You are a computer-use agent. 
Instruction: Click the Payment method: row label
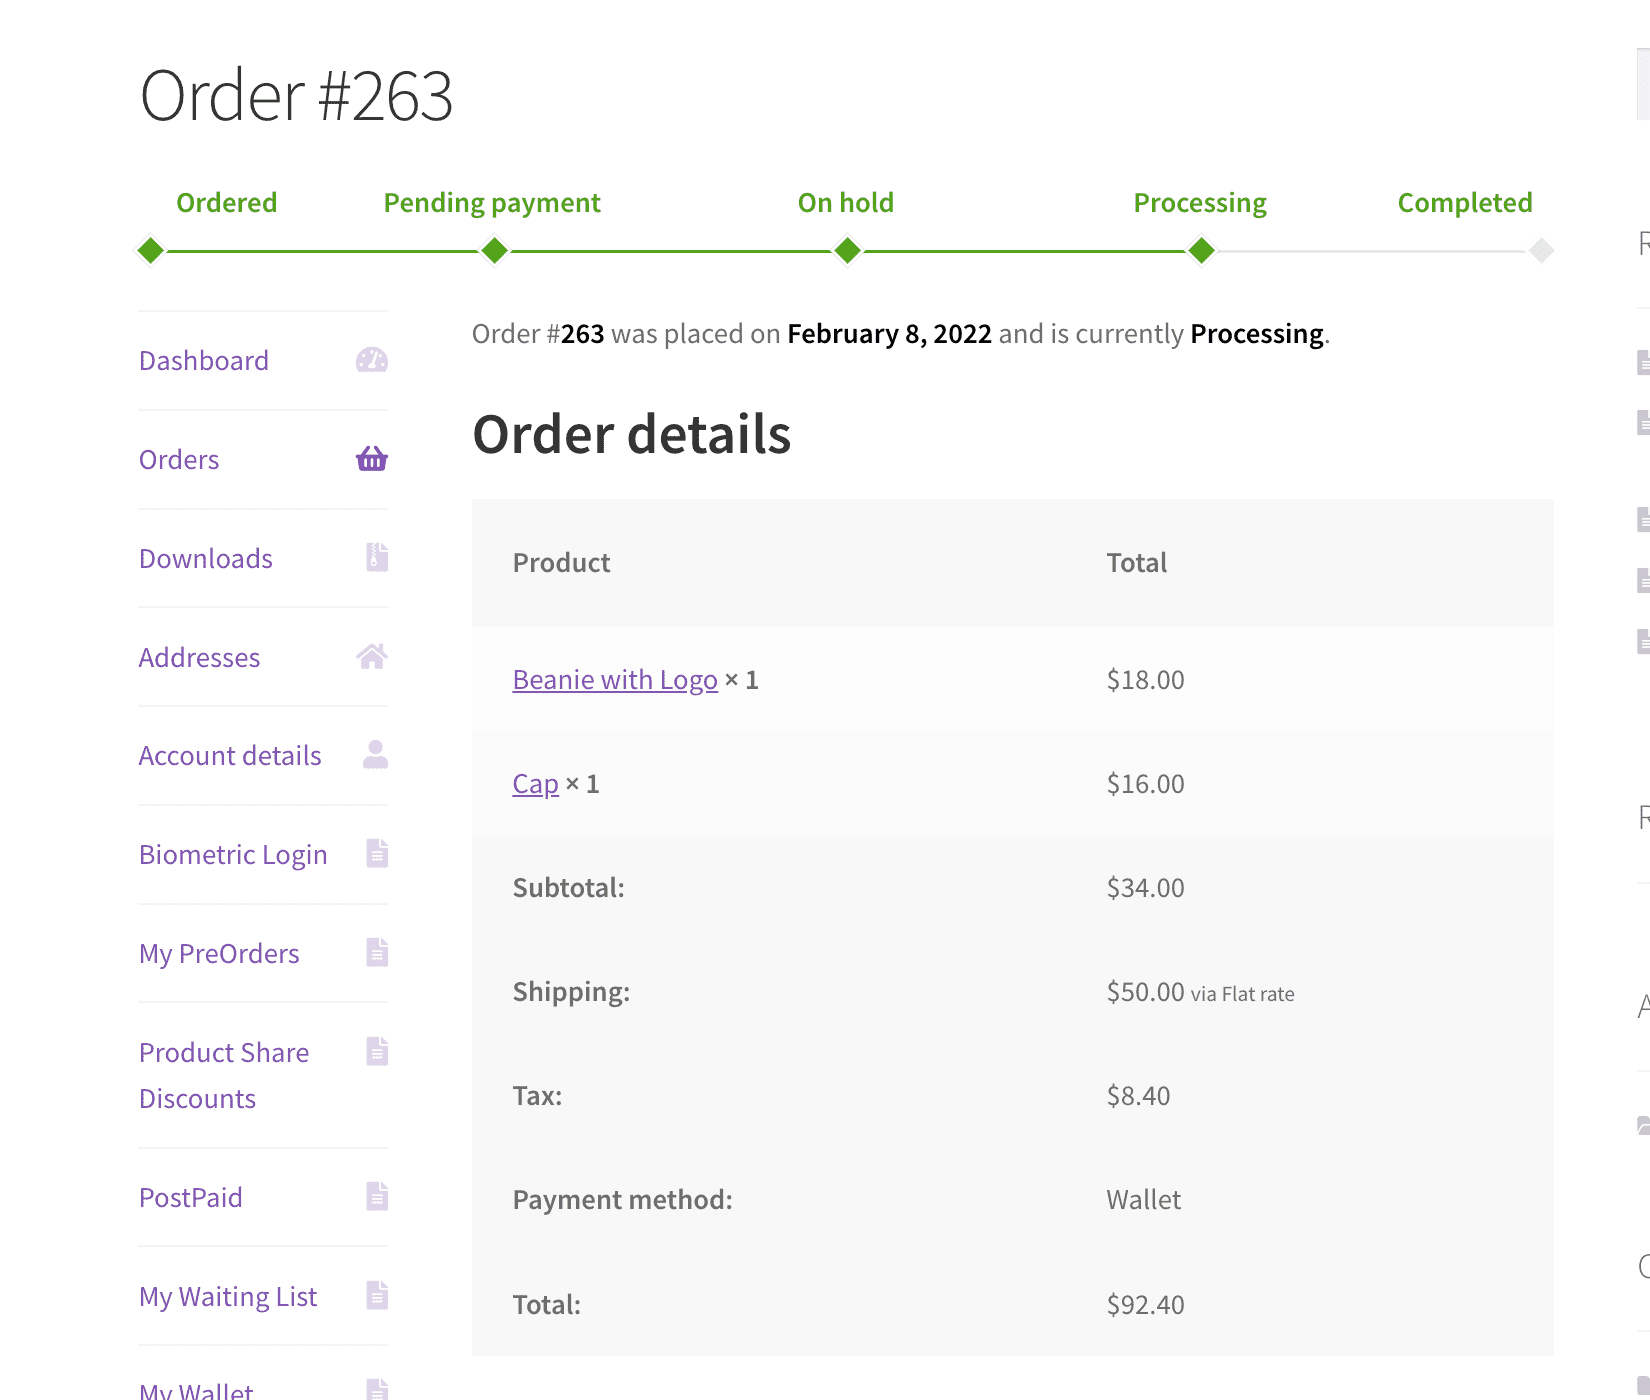coord(623,1200)
